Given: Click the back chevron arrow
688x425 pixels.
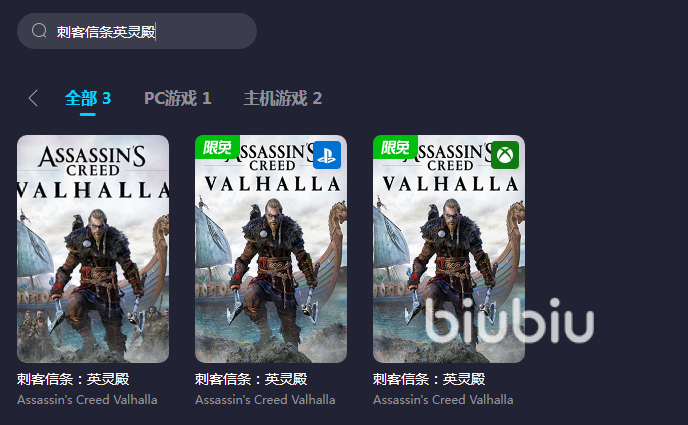Looking at the screenshot, I should [x=33, y=98].
